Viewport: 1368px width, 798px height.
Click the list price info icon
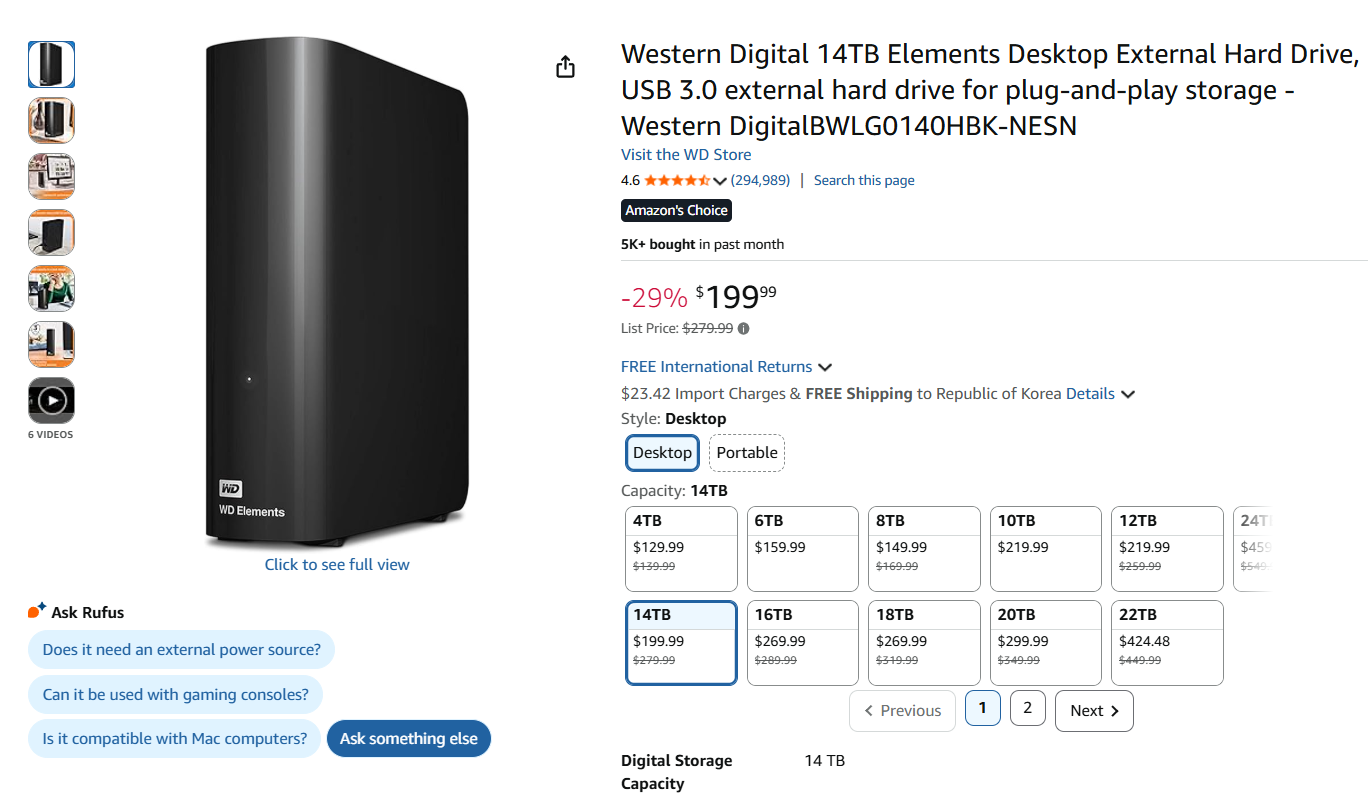click(744, 328)
